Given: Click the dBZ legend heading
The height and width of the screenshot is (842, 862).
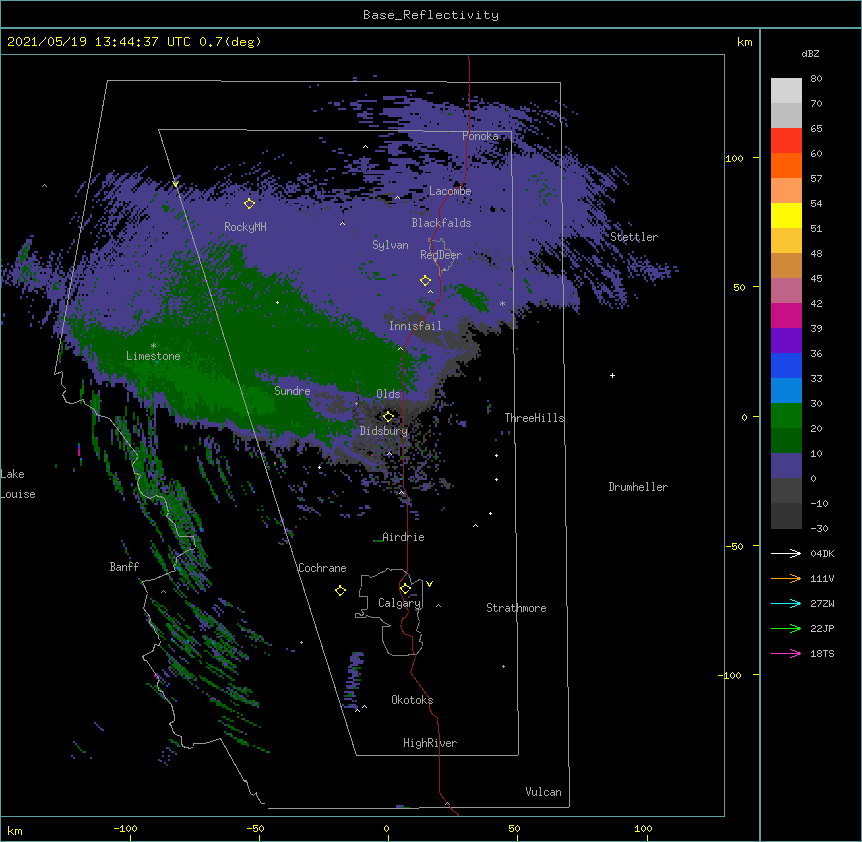Looking at the screenshot, I should click(810, 54).
